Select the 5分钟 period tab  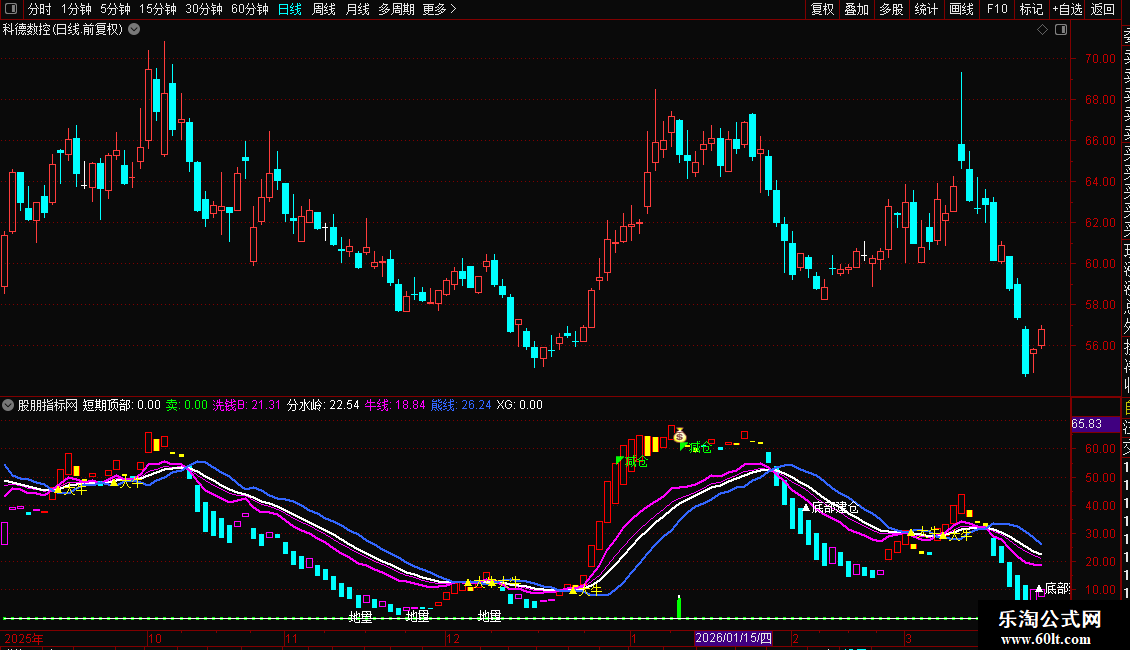(x=115, y=9)
